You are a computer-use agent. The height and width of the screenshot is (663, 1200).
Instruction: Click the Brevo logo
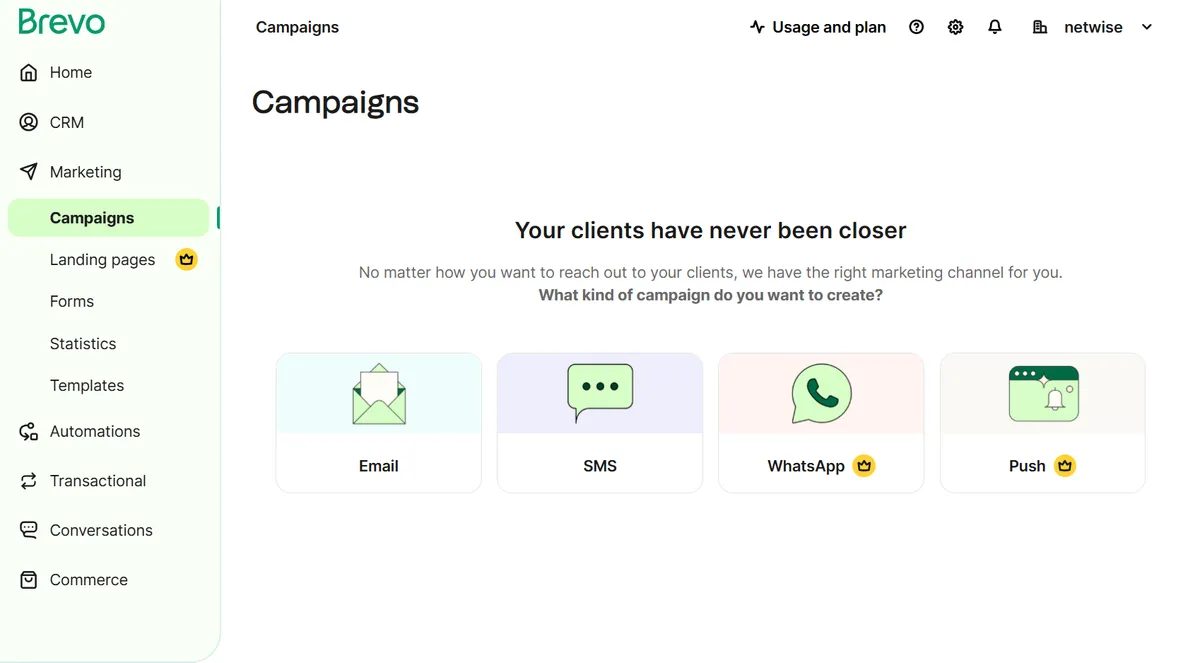click(x=61, y=21)
